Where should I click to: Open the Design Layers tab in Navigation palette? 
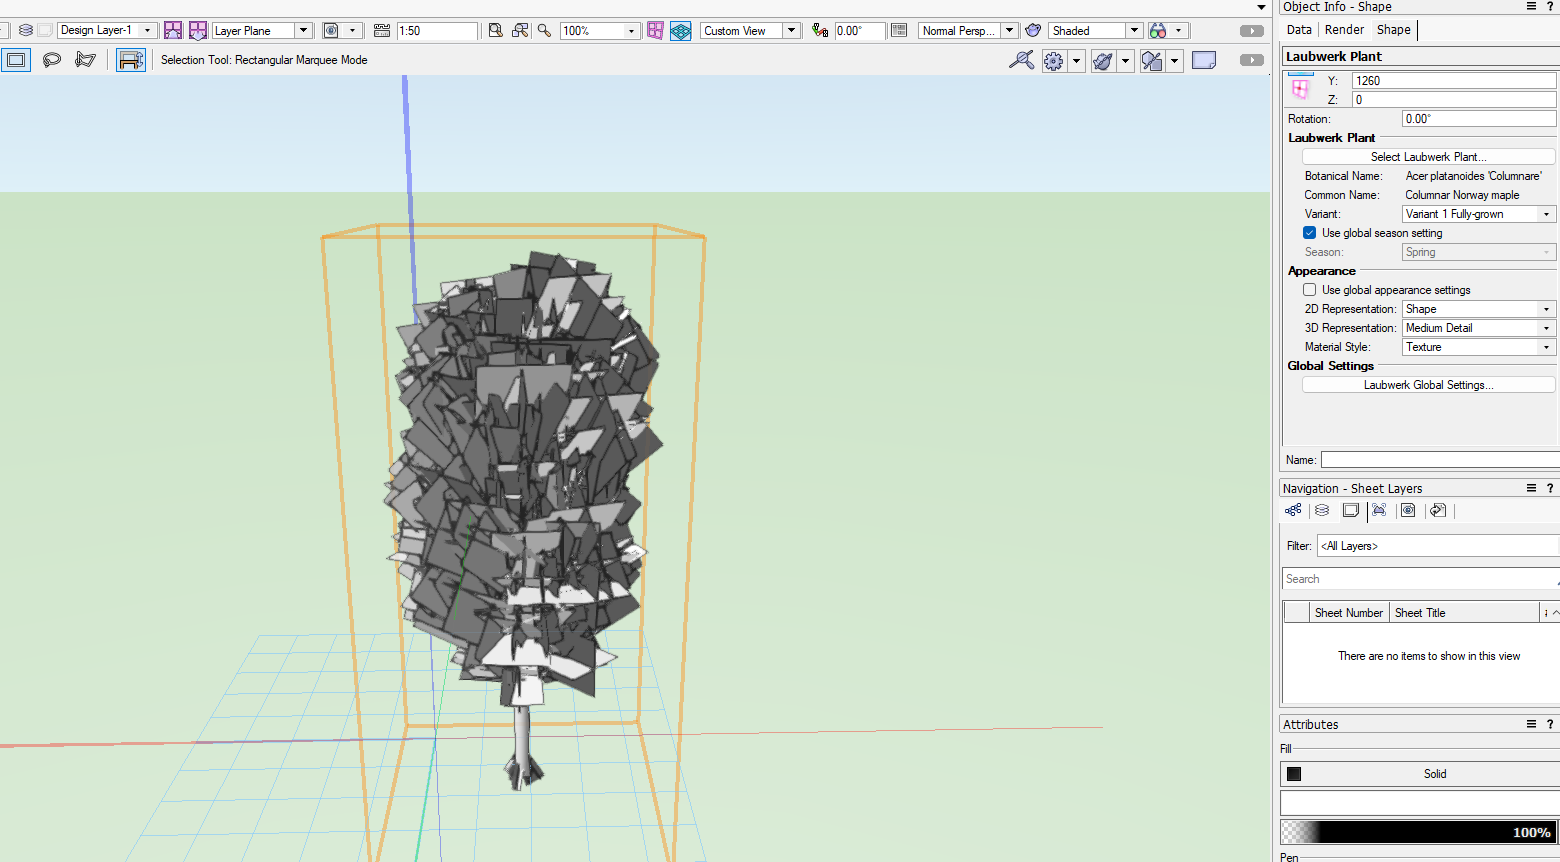coord(1322,510)
